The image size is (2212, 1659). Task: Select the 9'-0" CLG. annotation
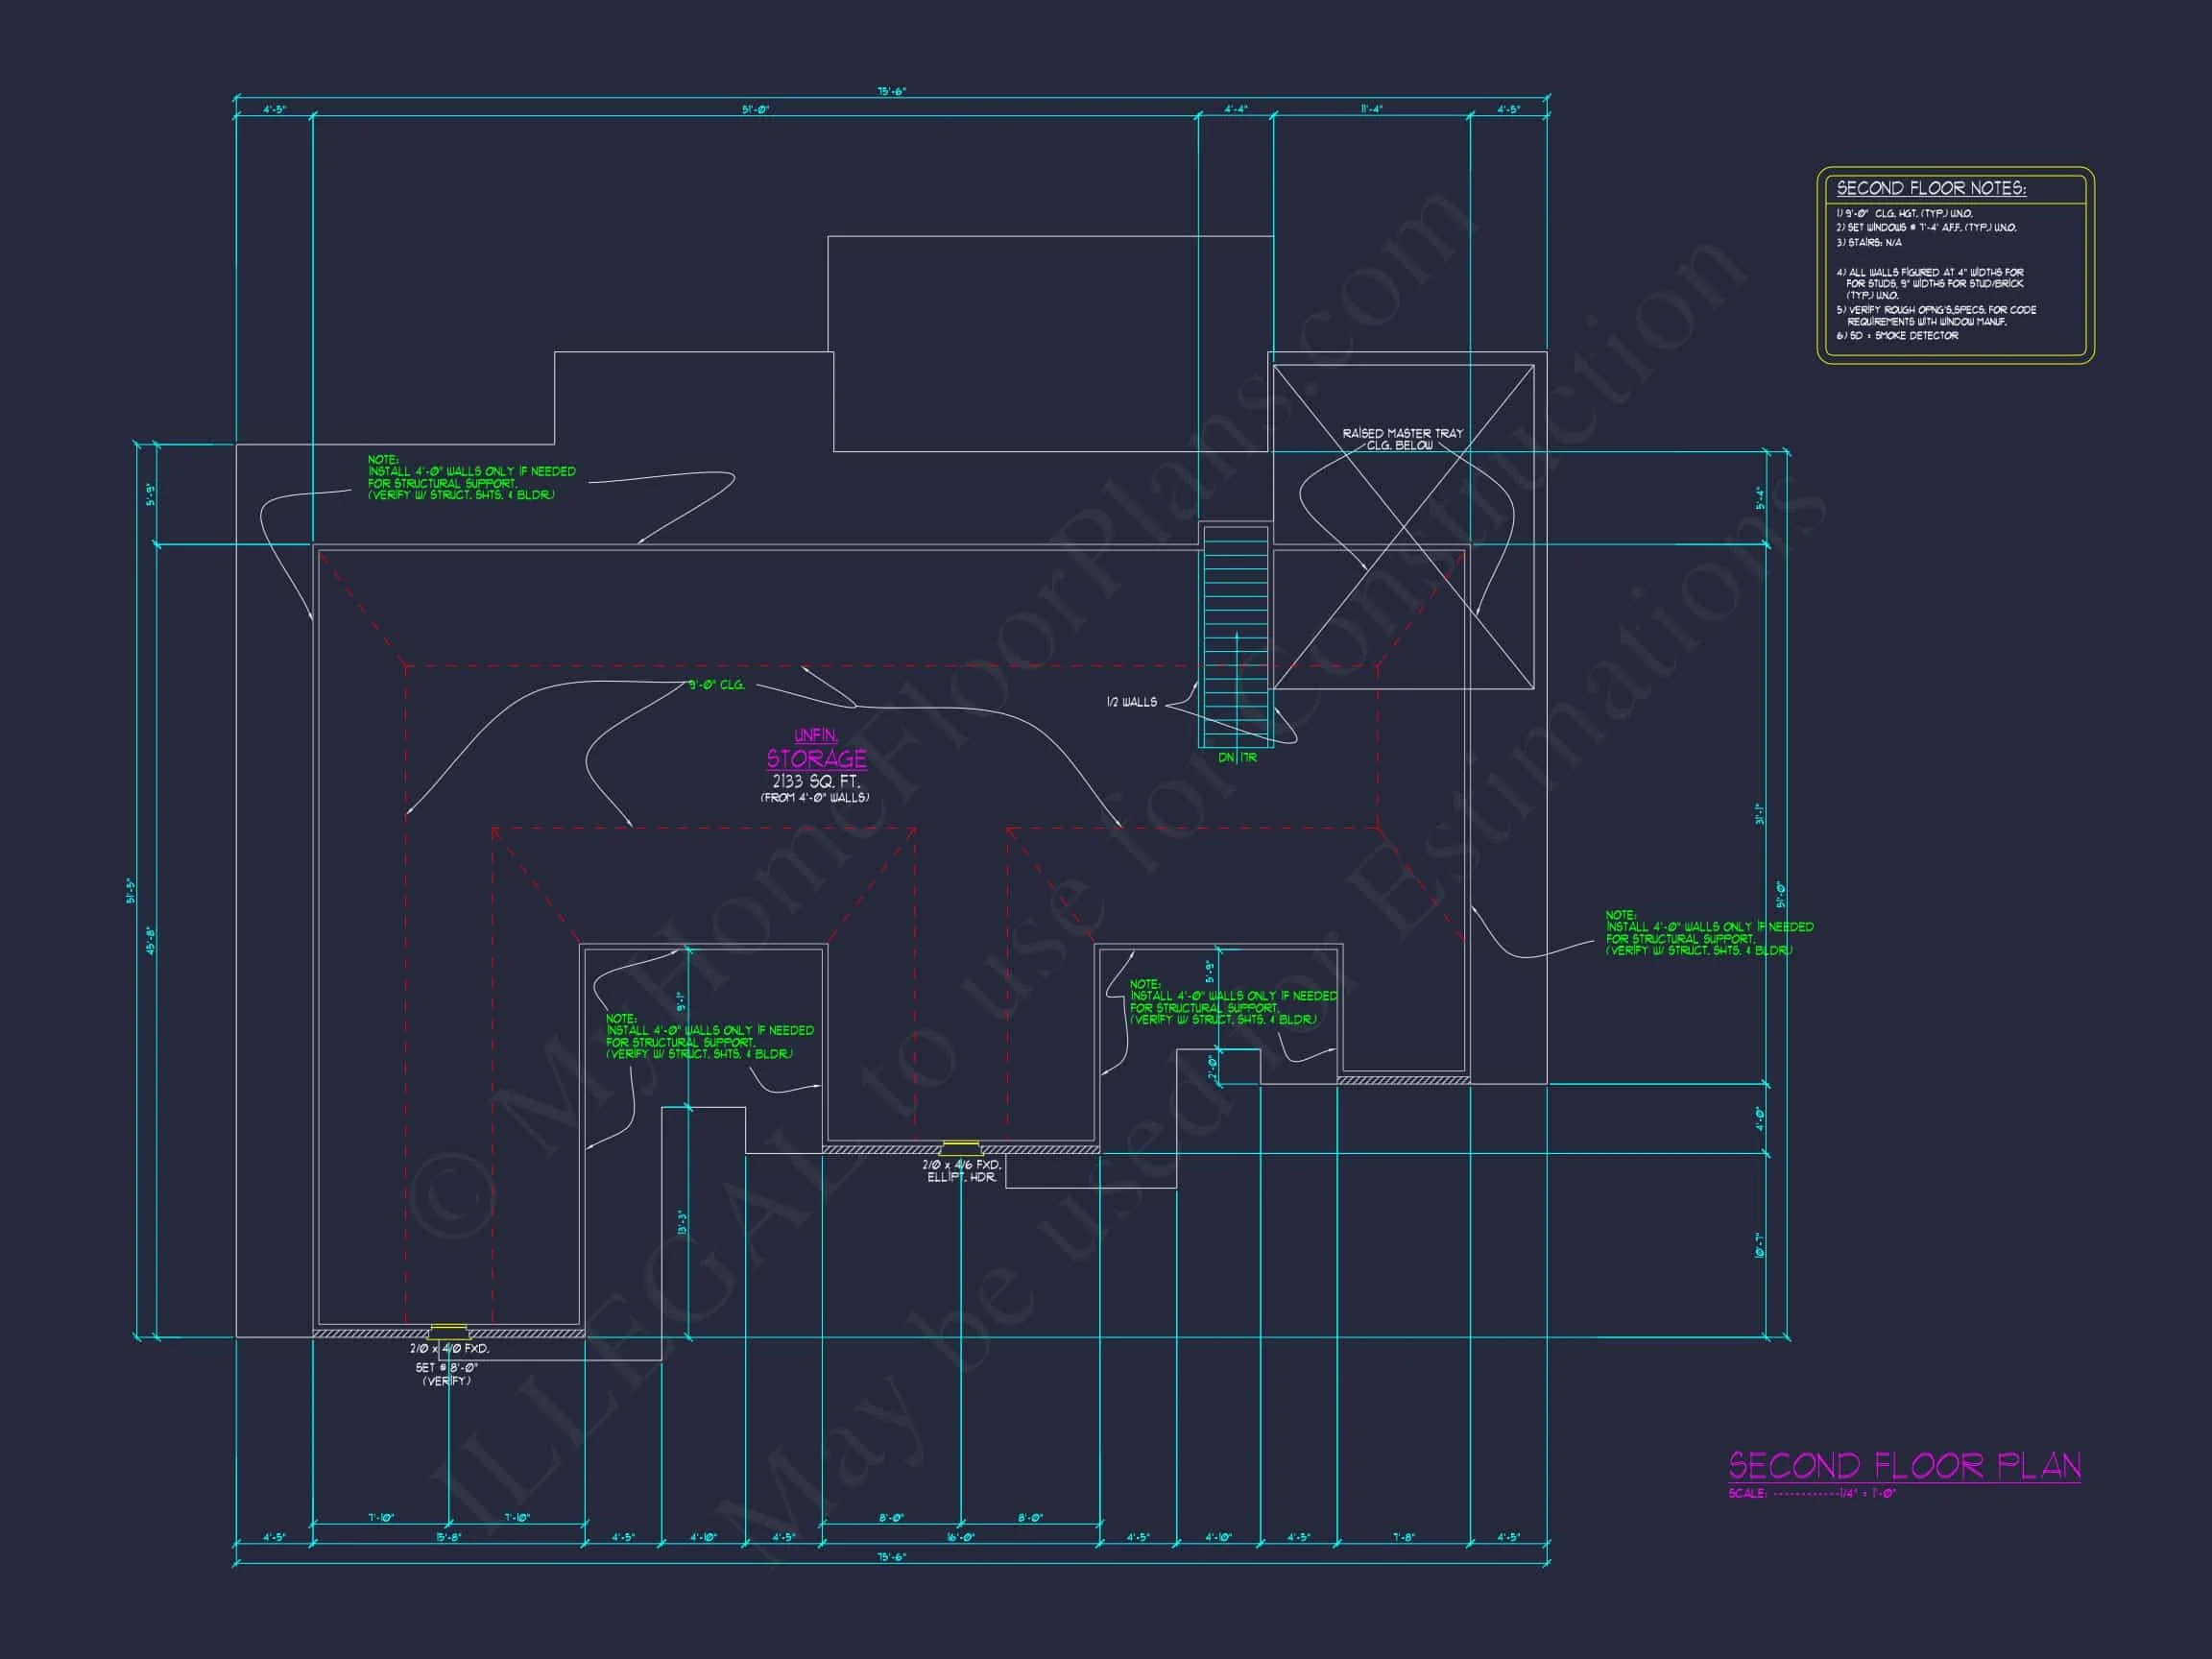coord(716,685)
